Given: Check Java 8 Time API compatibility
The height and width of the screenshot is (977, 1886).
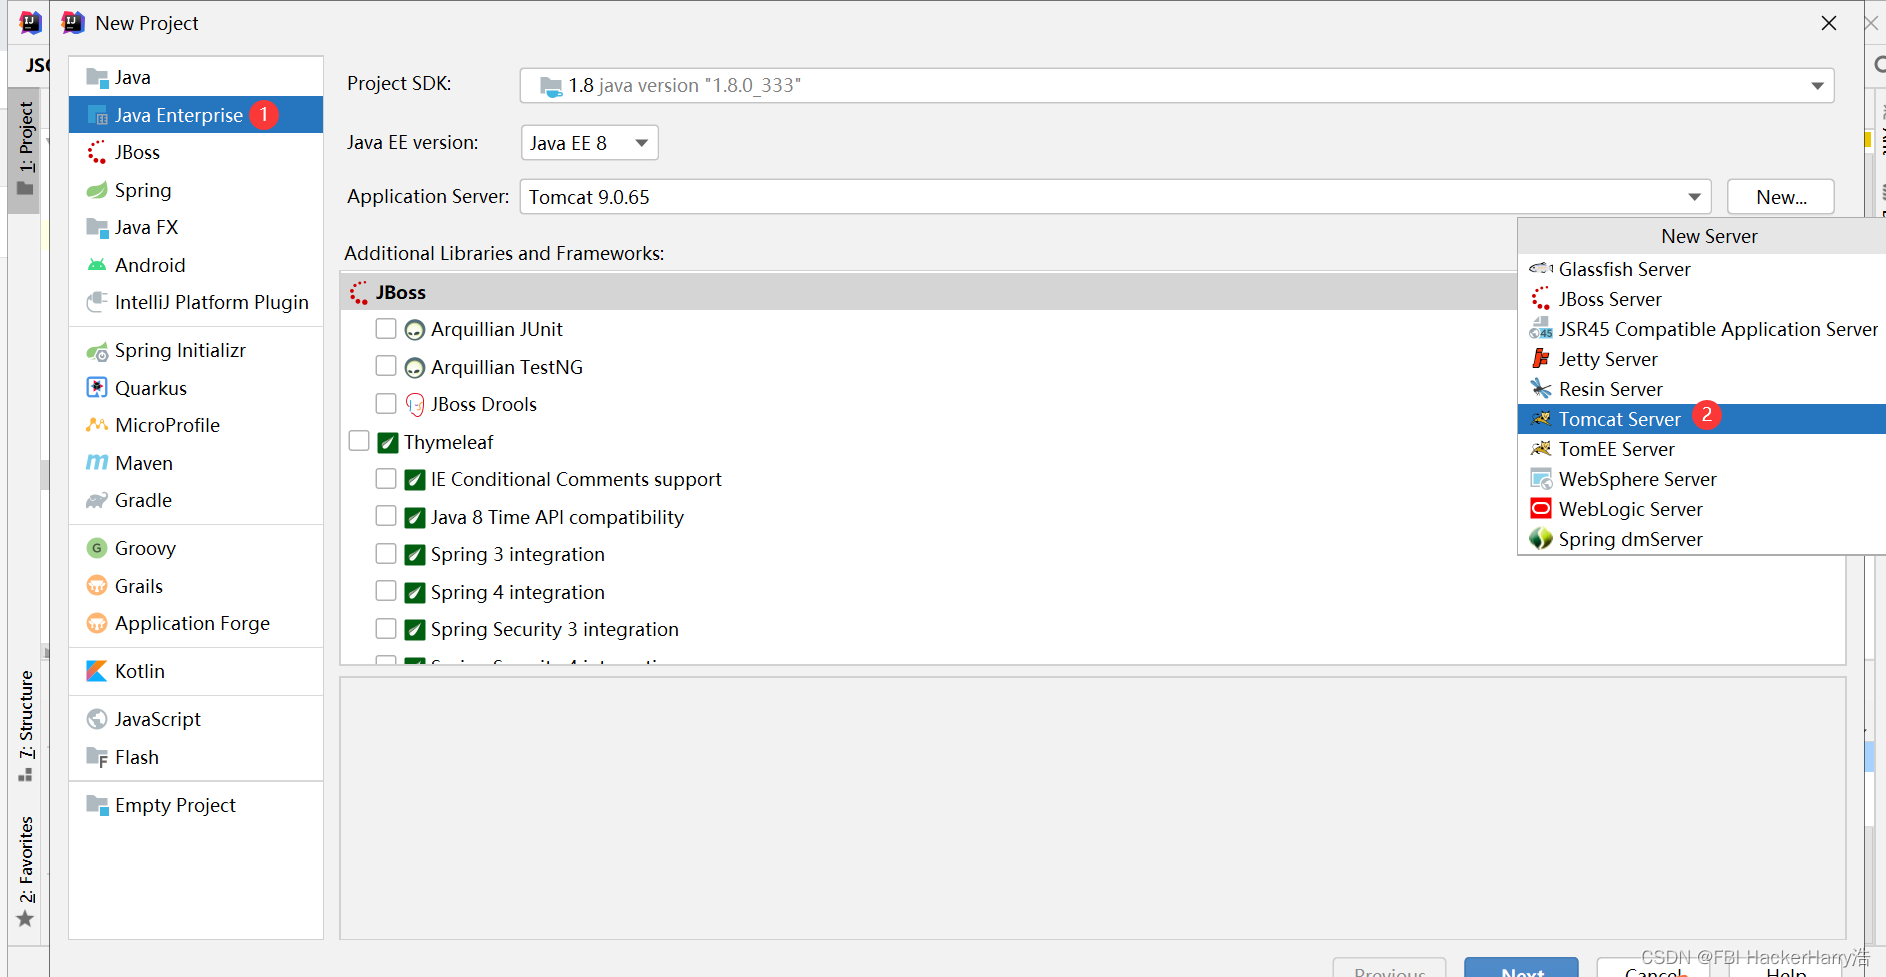Looking at the screenshot, I should pos(386,516).
